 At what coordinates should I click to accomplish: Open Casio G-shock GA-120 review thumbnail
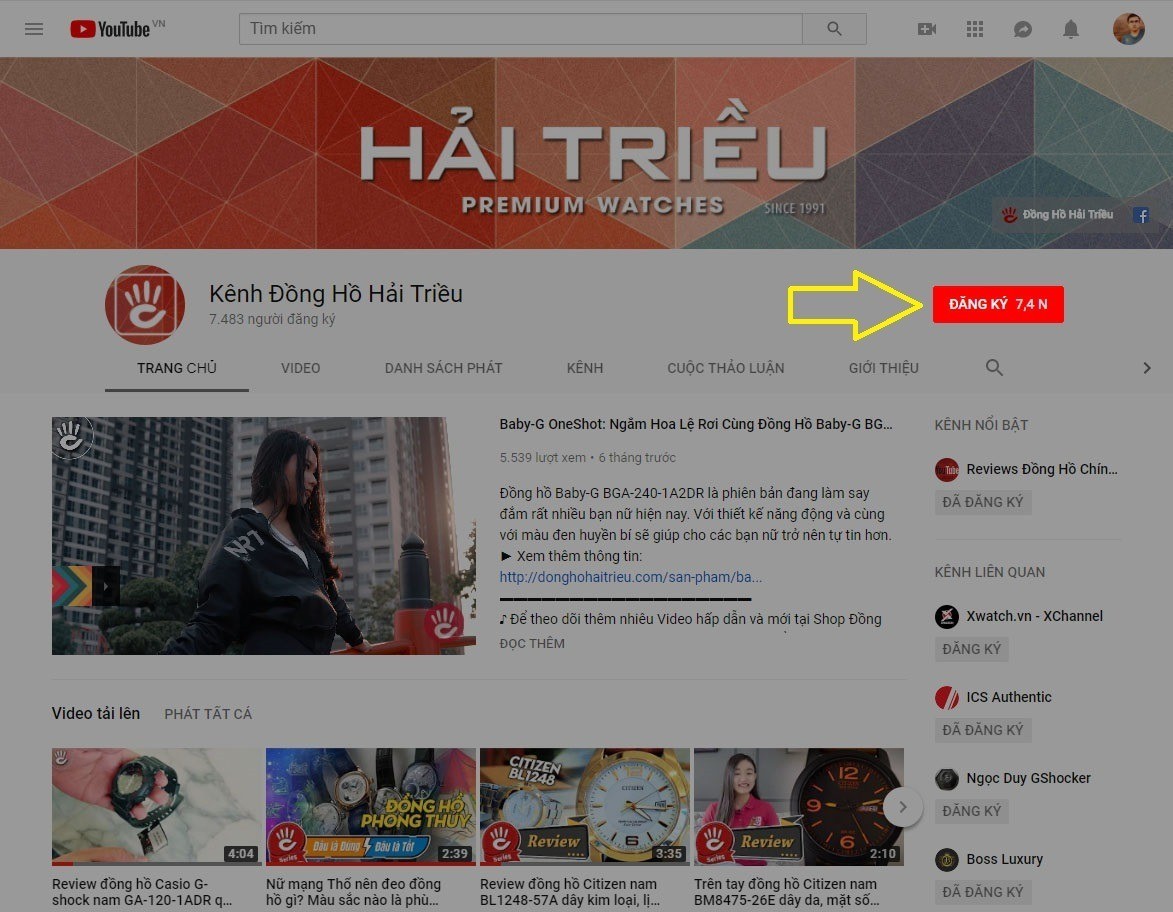(156, 807)
